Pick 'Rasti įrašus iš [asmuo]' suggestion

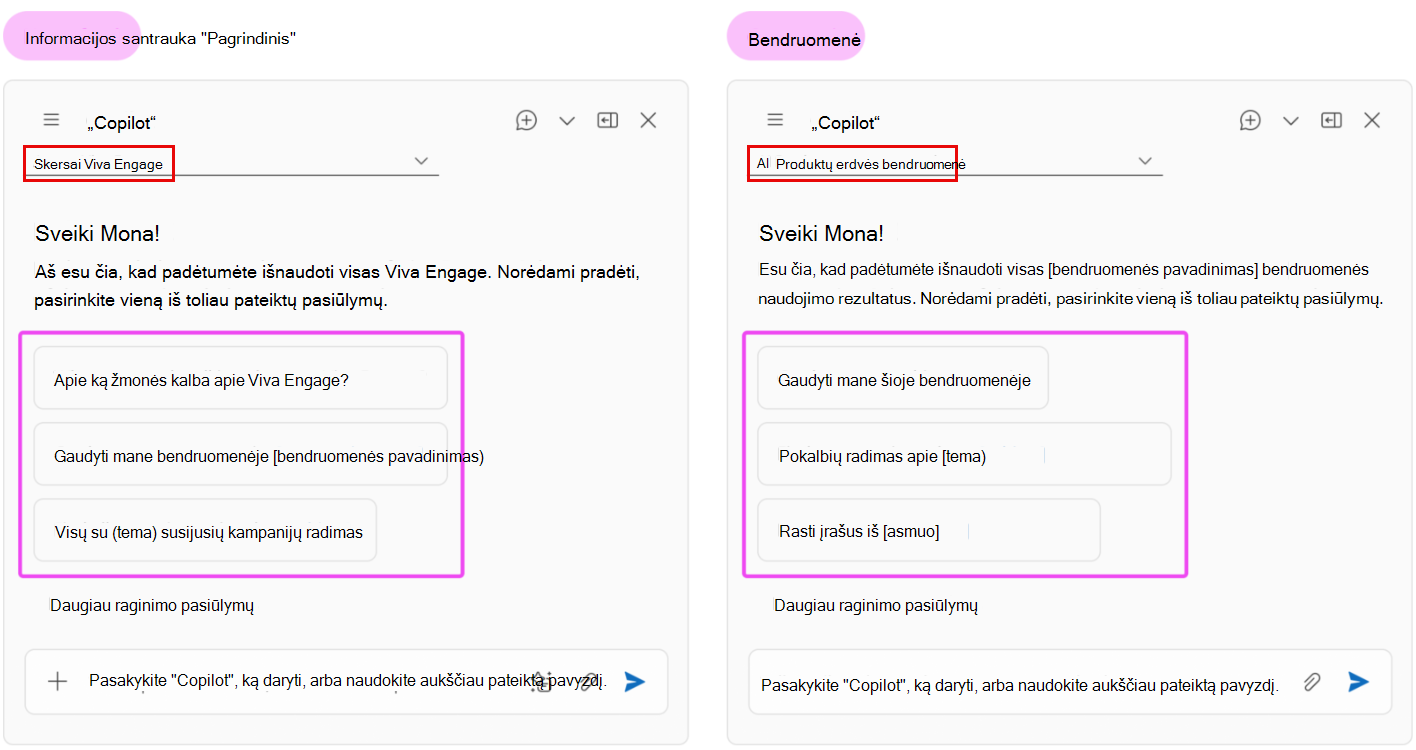tap(929, 530)
